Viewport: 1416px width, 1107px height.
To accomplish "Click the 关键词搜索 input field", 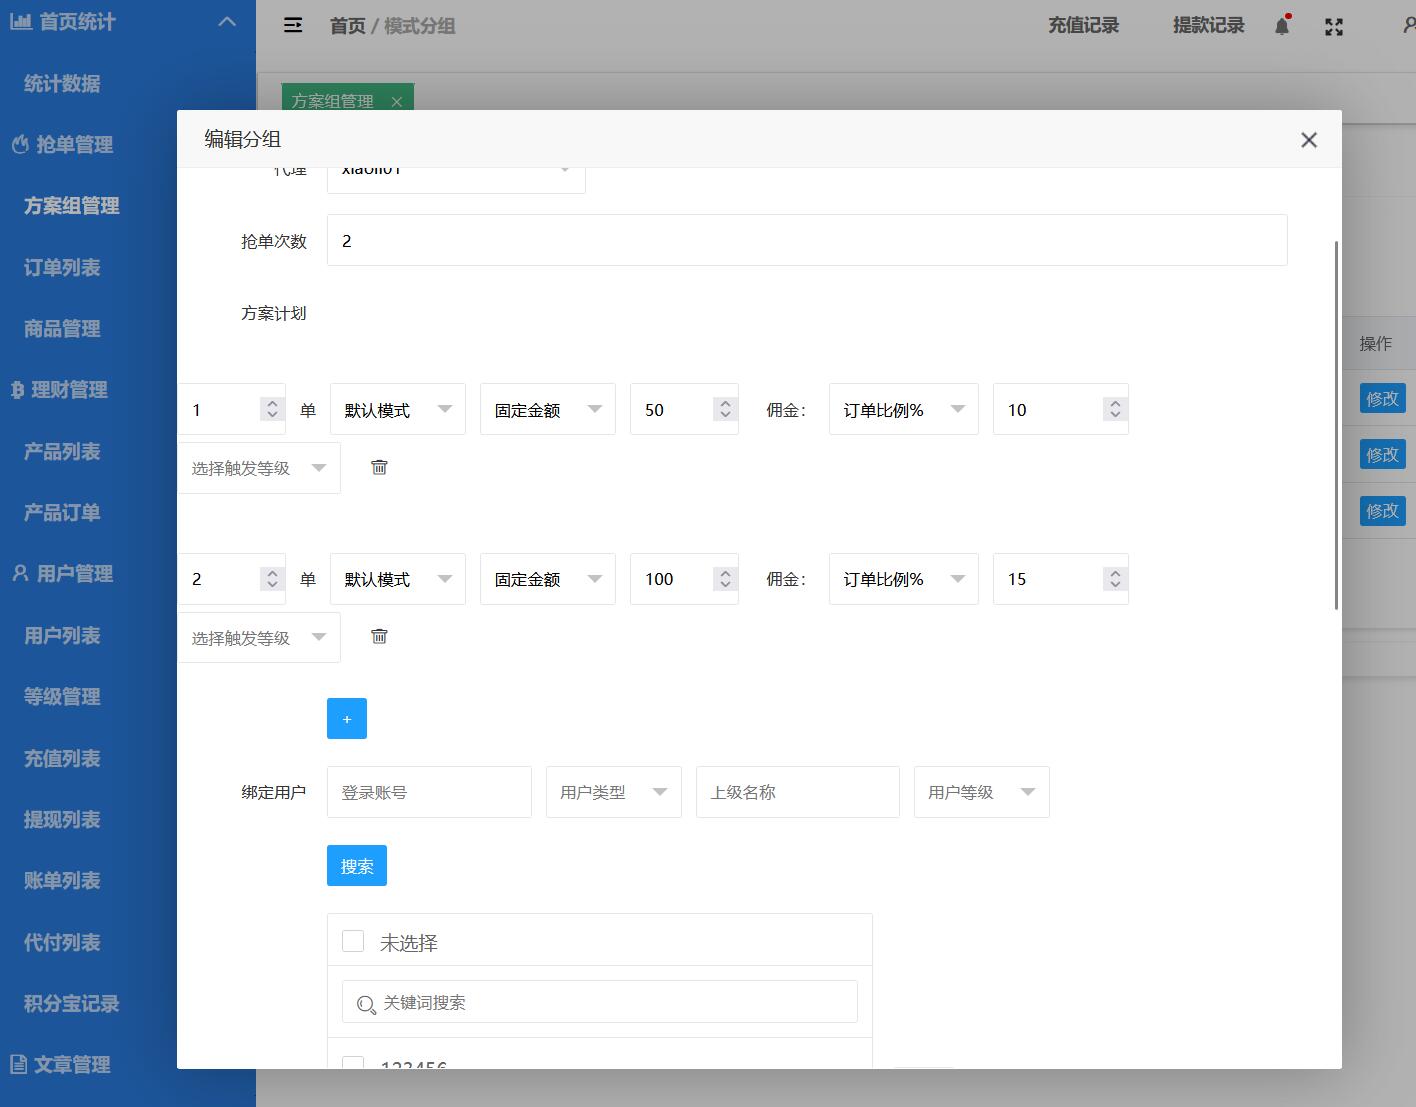I will point(600,1002).
